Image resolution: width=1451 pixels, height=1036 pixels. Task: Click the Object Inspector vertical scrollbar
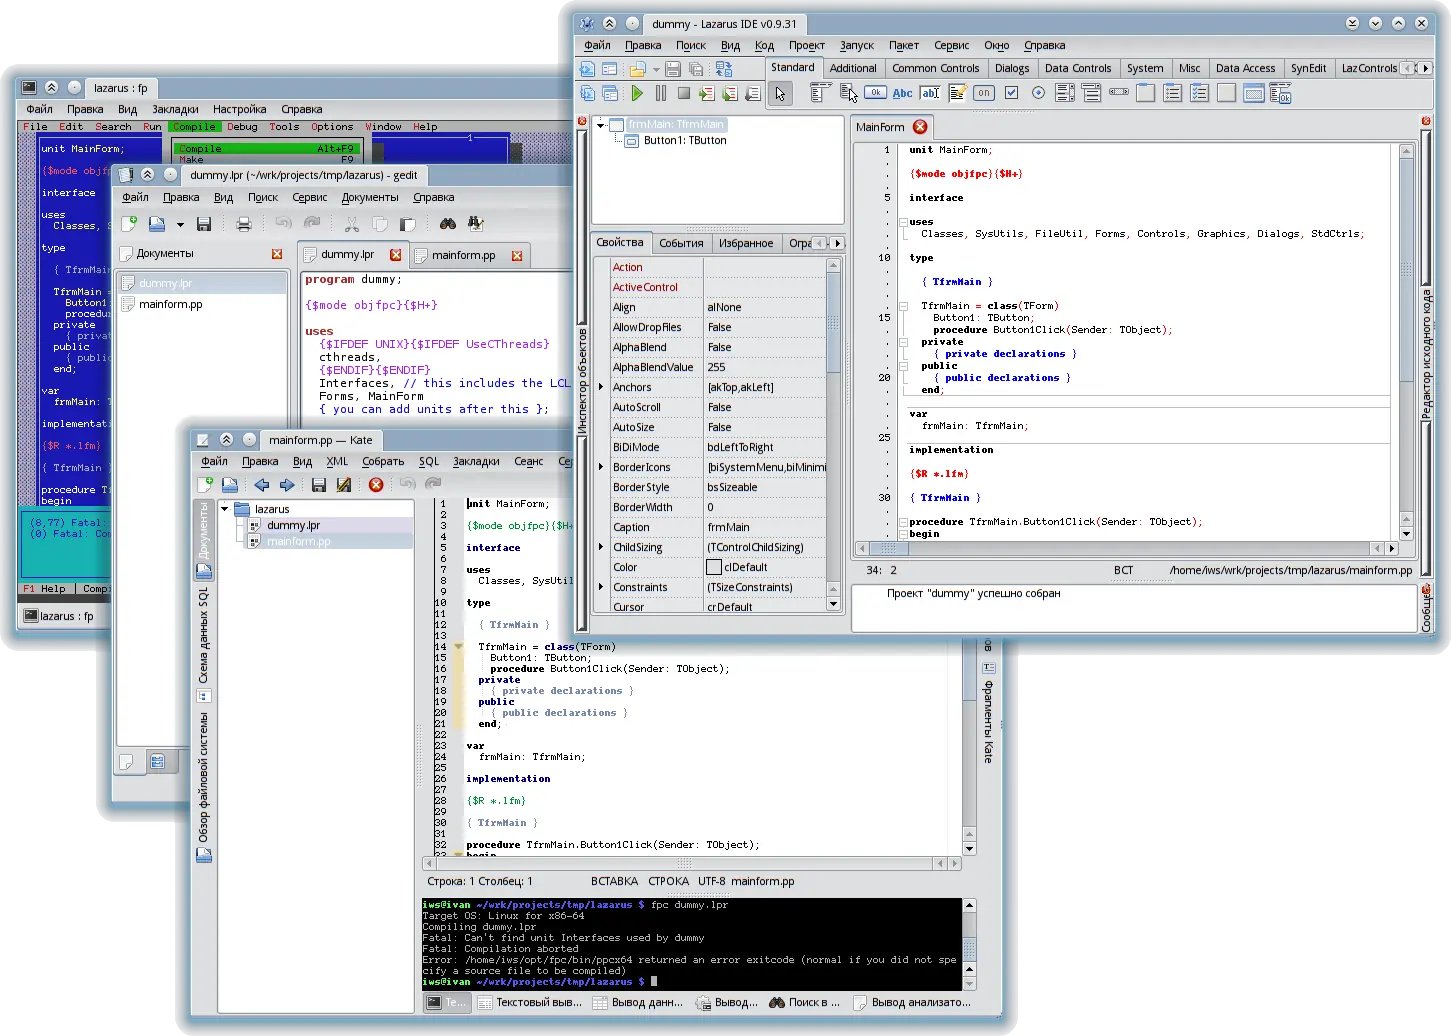tap(834, 434)
